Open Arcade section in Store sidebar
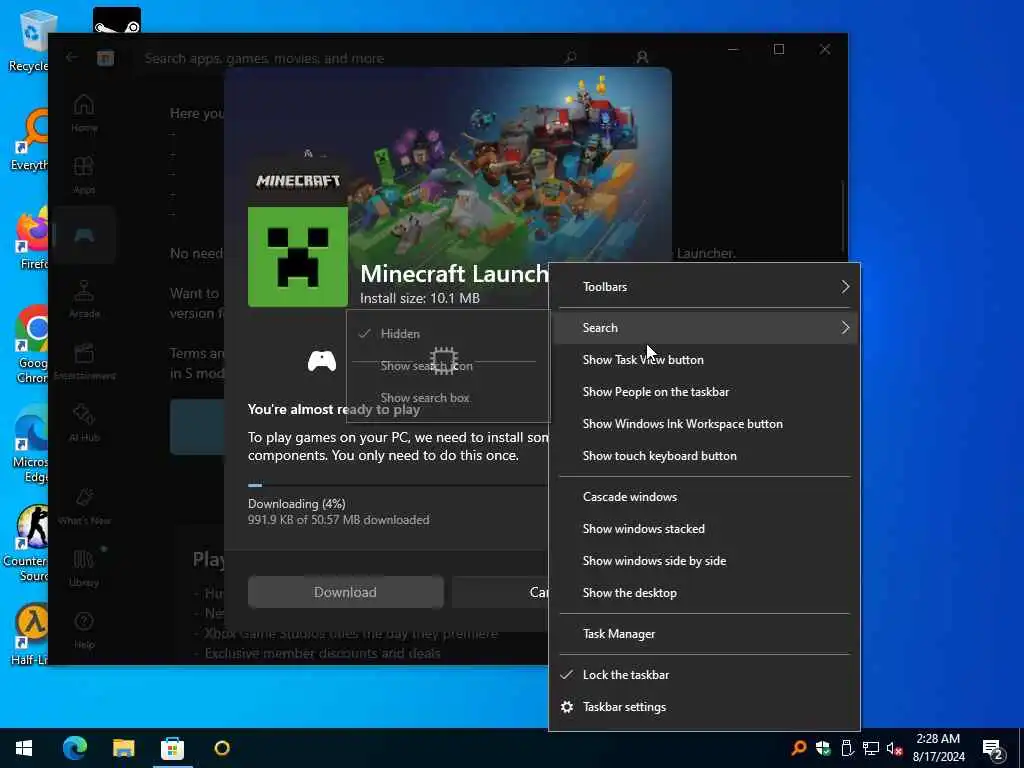The height and width of the screenshot is (768, 1024). [x=84, y=298]
